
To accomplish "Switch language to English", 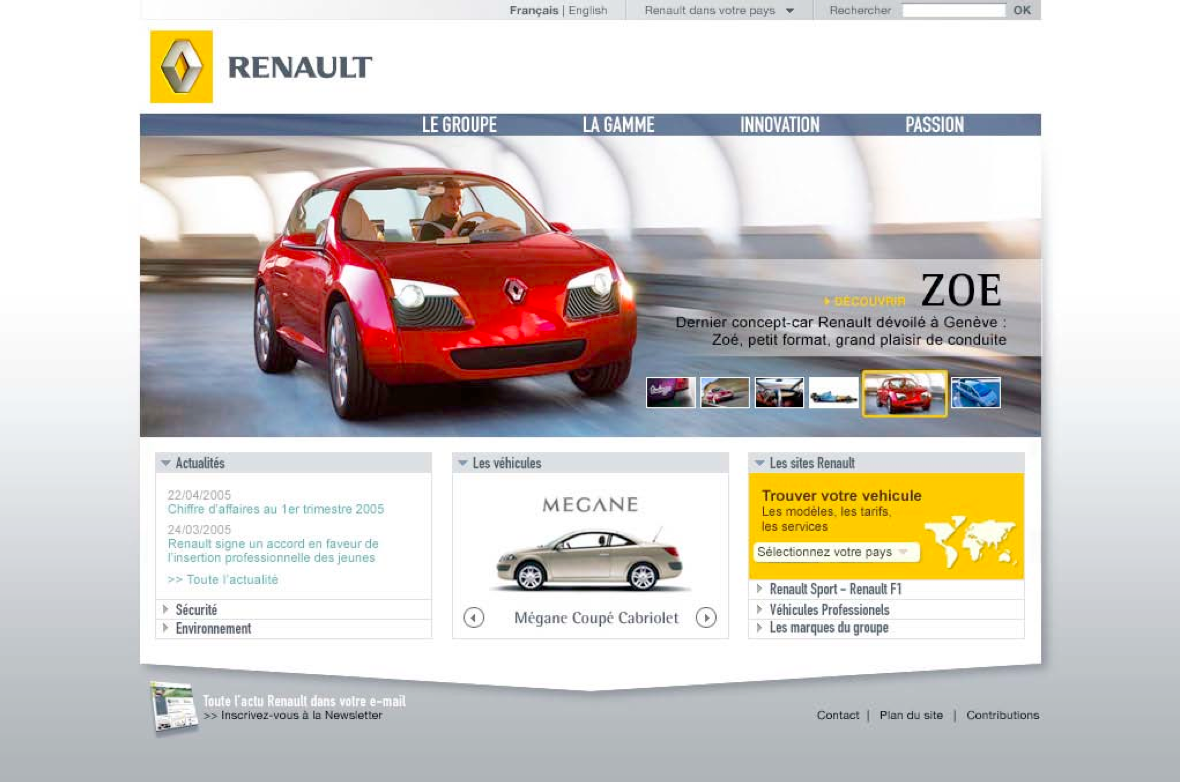I will point(588,11).
